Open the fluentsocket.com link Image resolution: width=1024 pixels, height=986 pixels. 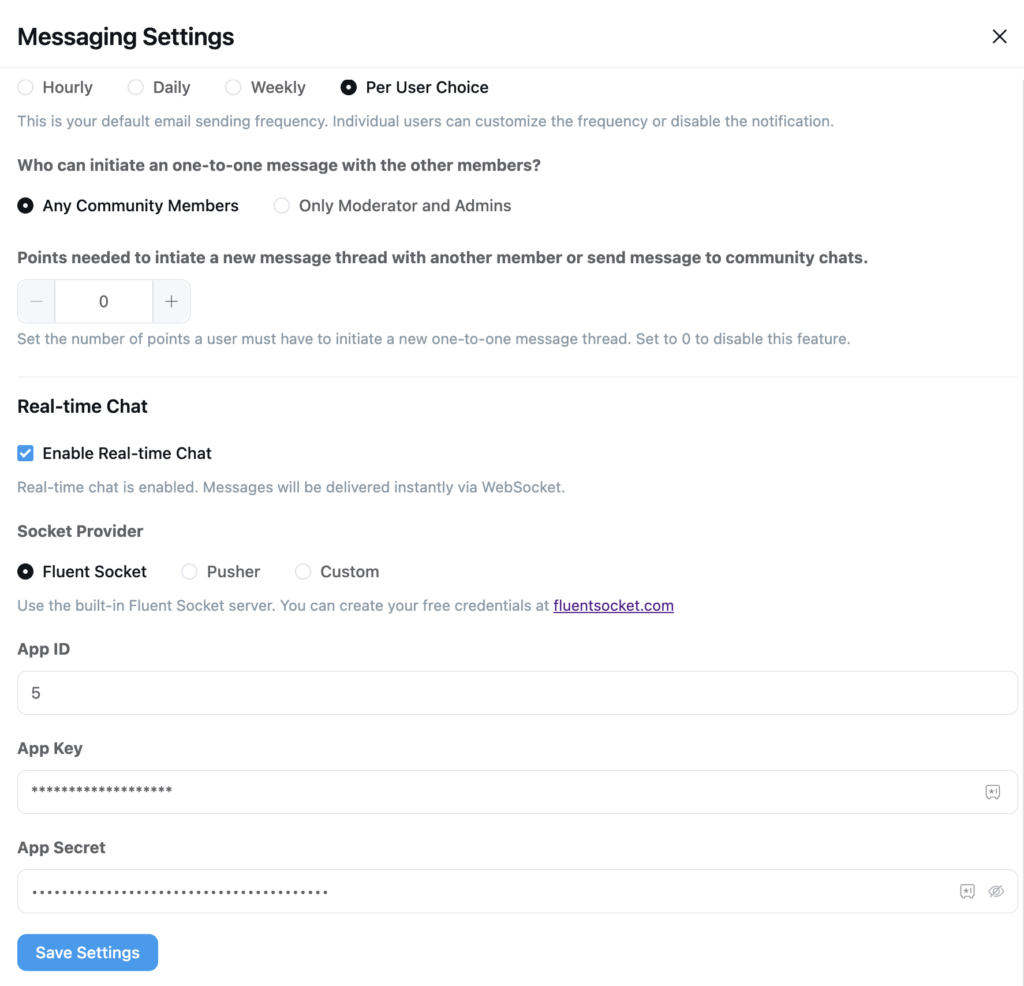[613, 605]
